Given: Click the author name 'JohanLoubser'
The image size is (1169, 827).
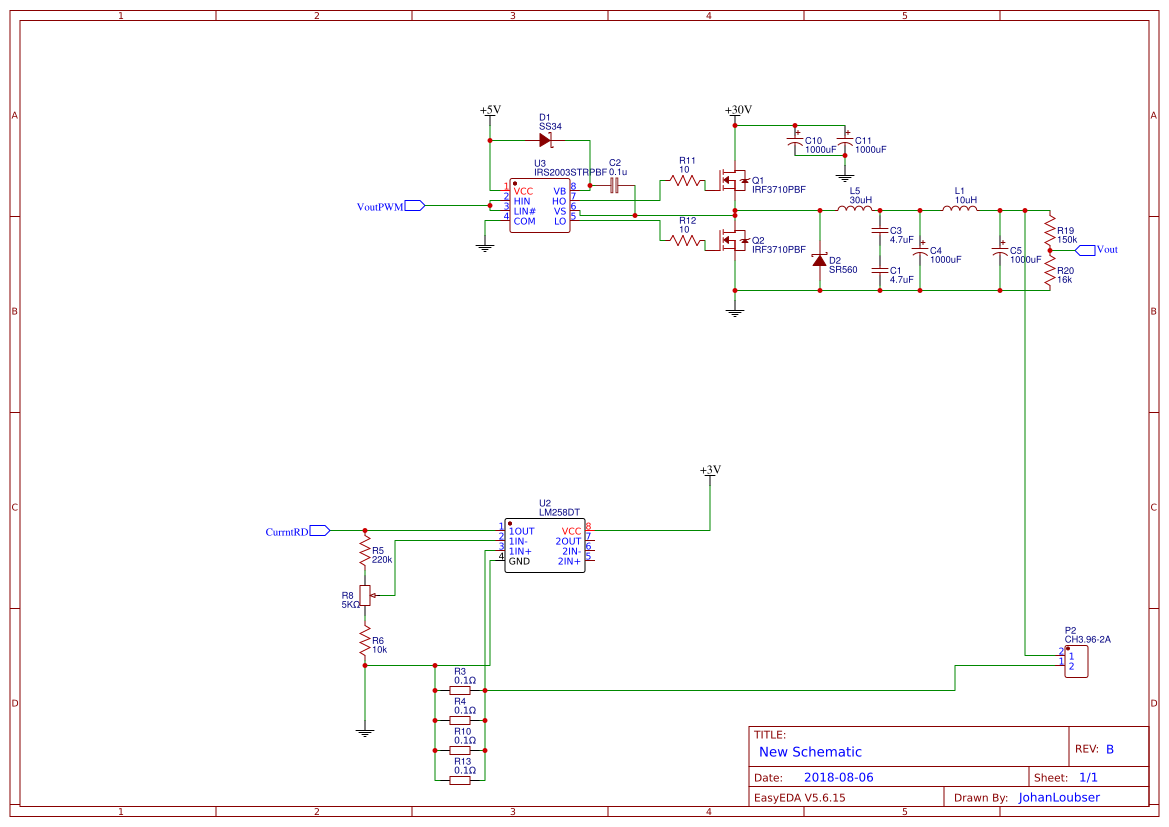Looking at the screenshot, I should pyautogui.click(x=1059, y=797).
